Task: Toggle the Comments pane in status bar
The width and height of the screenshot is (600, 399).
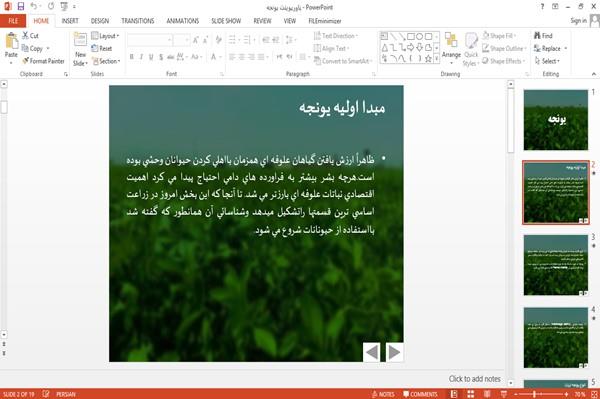Action: [x=420, y=394]
